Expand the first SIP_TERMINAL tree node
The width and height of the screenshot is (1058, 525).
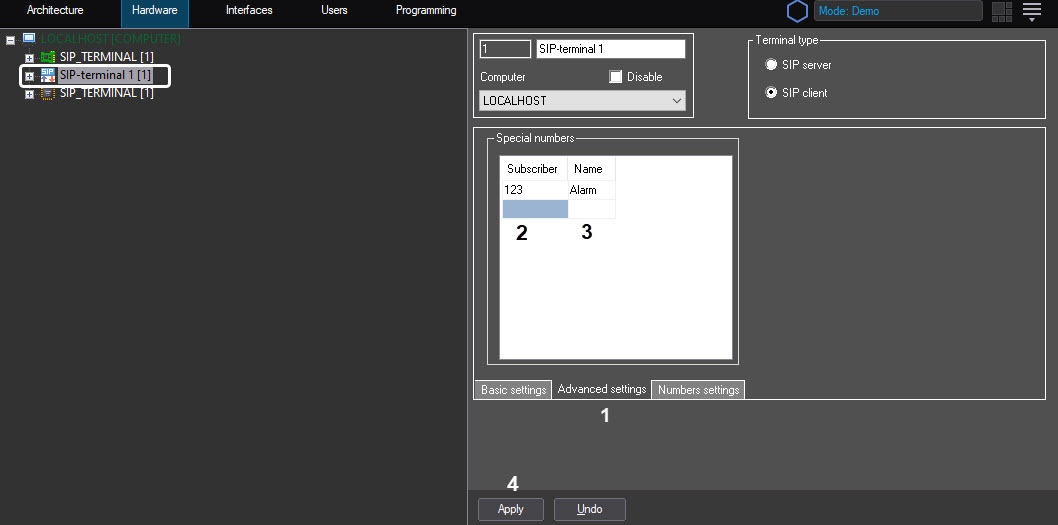tap(29, 58)
